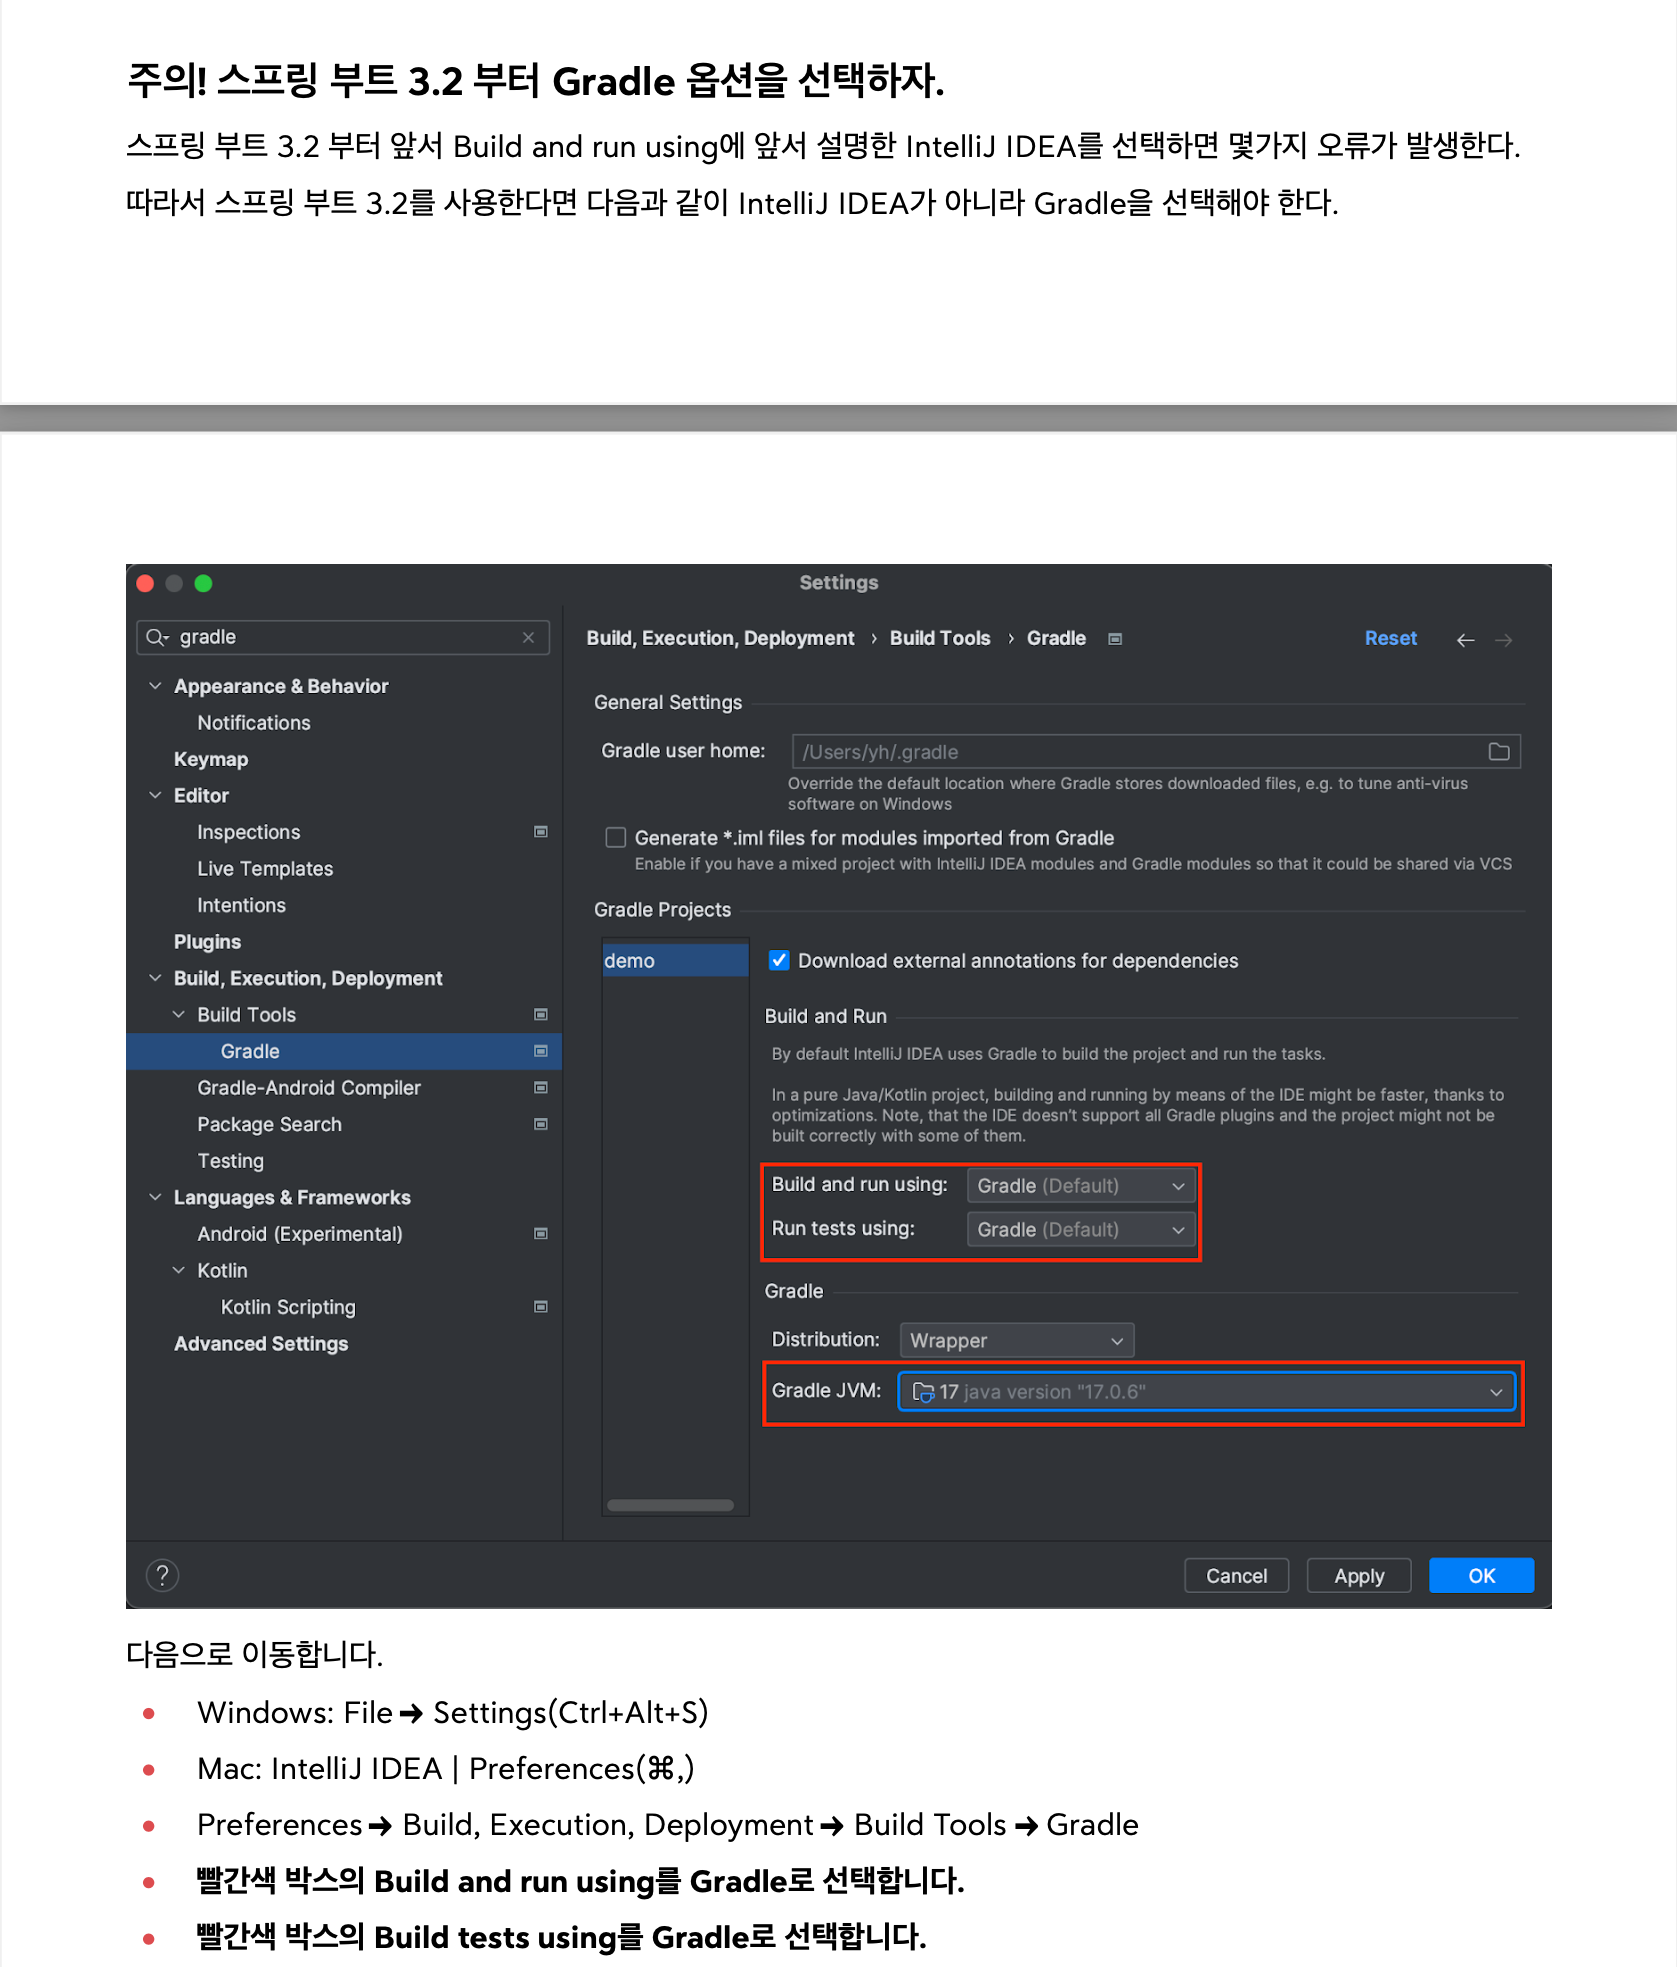
Task: Collapse Appearance & Behavior section
Action: [x=155, y=686]
